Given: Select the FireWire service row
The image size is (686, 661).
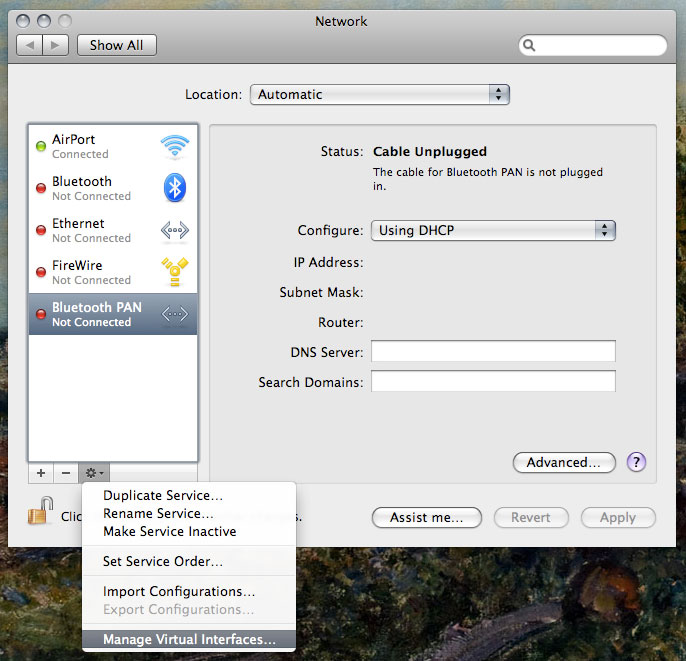Looking at the screenshot, I should (x=113, y=272).
